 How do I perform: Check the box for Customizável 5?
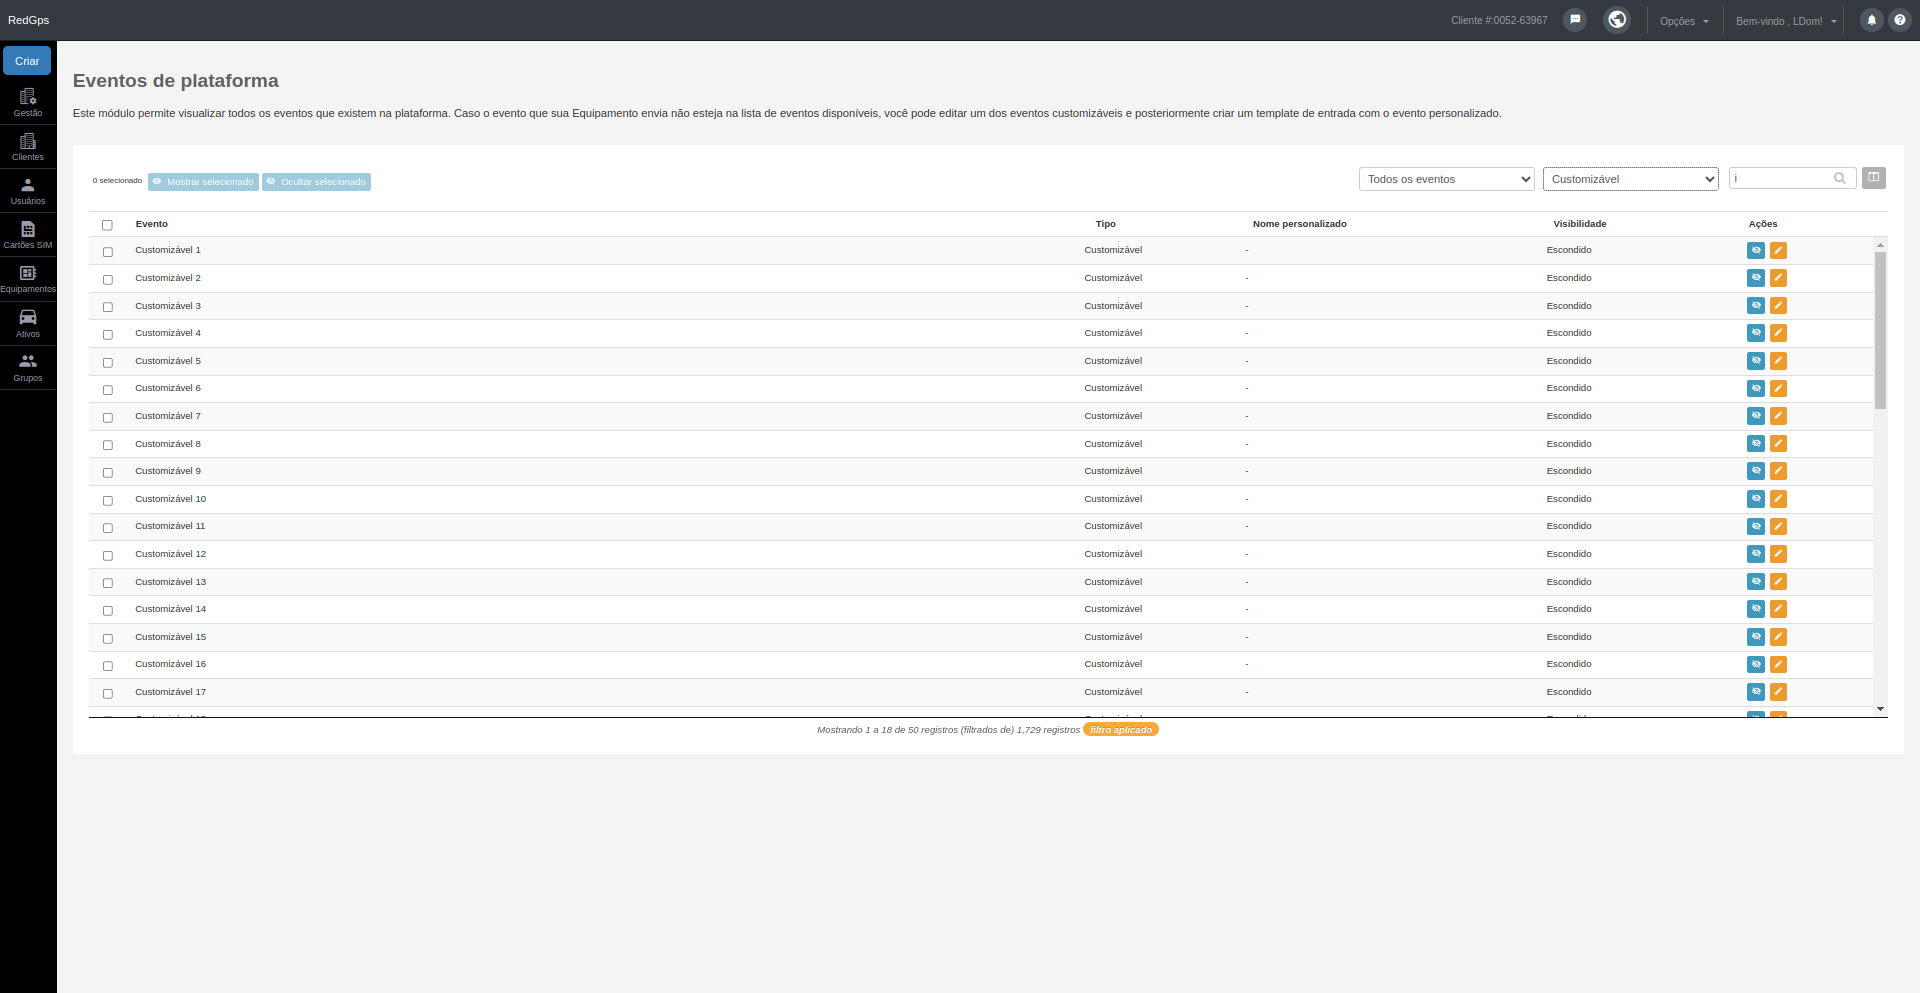(x=108, y=362)
